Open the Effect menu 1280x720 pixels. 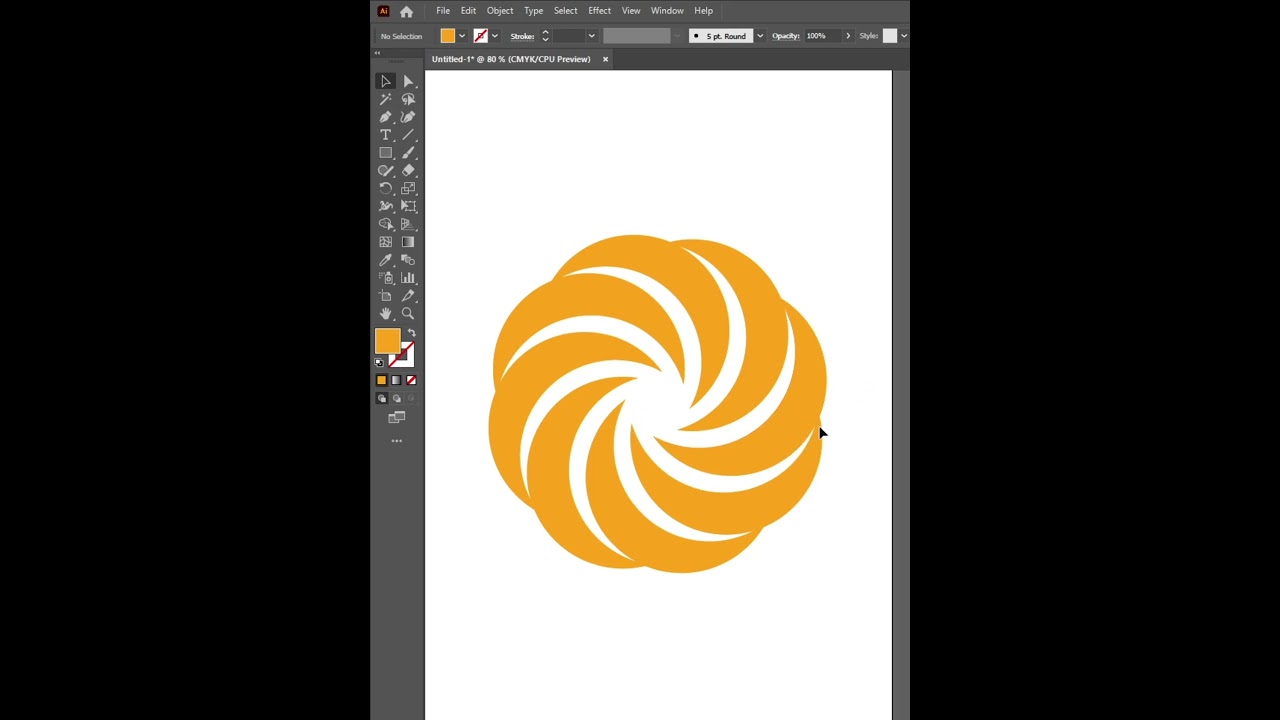(x=600, y=11)
